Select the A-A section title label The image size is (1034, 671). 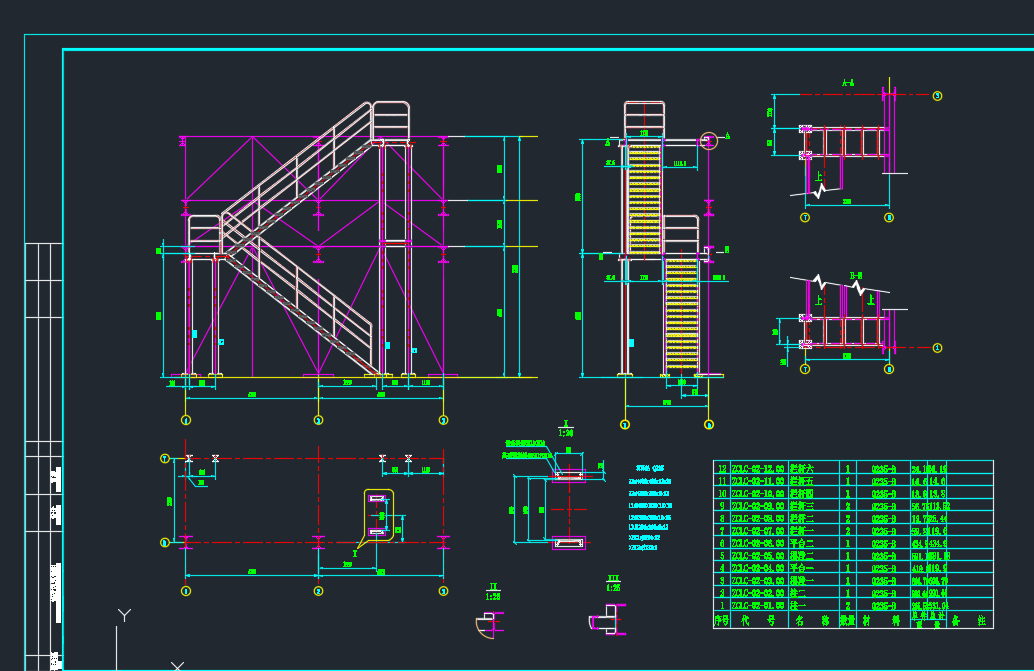[848, 83]
